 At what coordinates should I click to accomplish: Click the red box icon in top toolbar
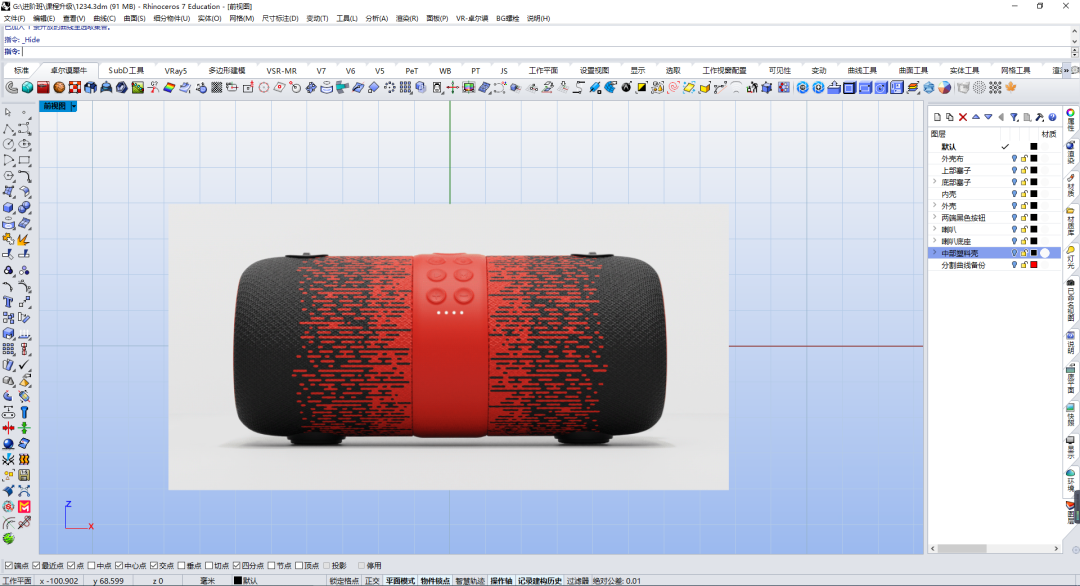coord(43,87)
